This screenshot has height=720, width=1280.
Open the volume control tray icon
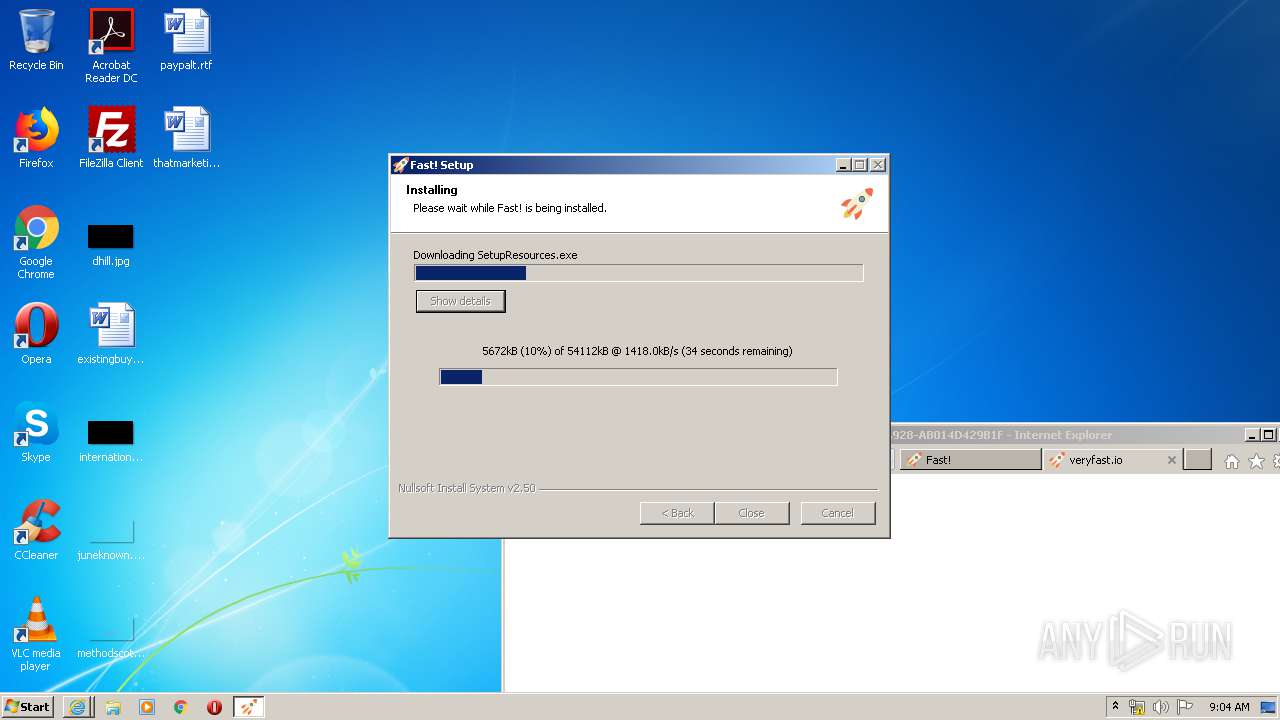coord(1161,707)
